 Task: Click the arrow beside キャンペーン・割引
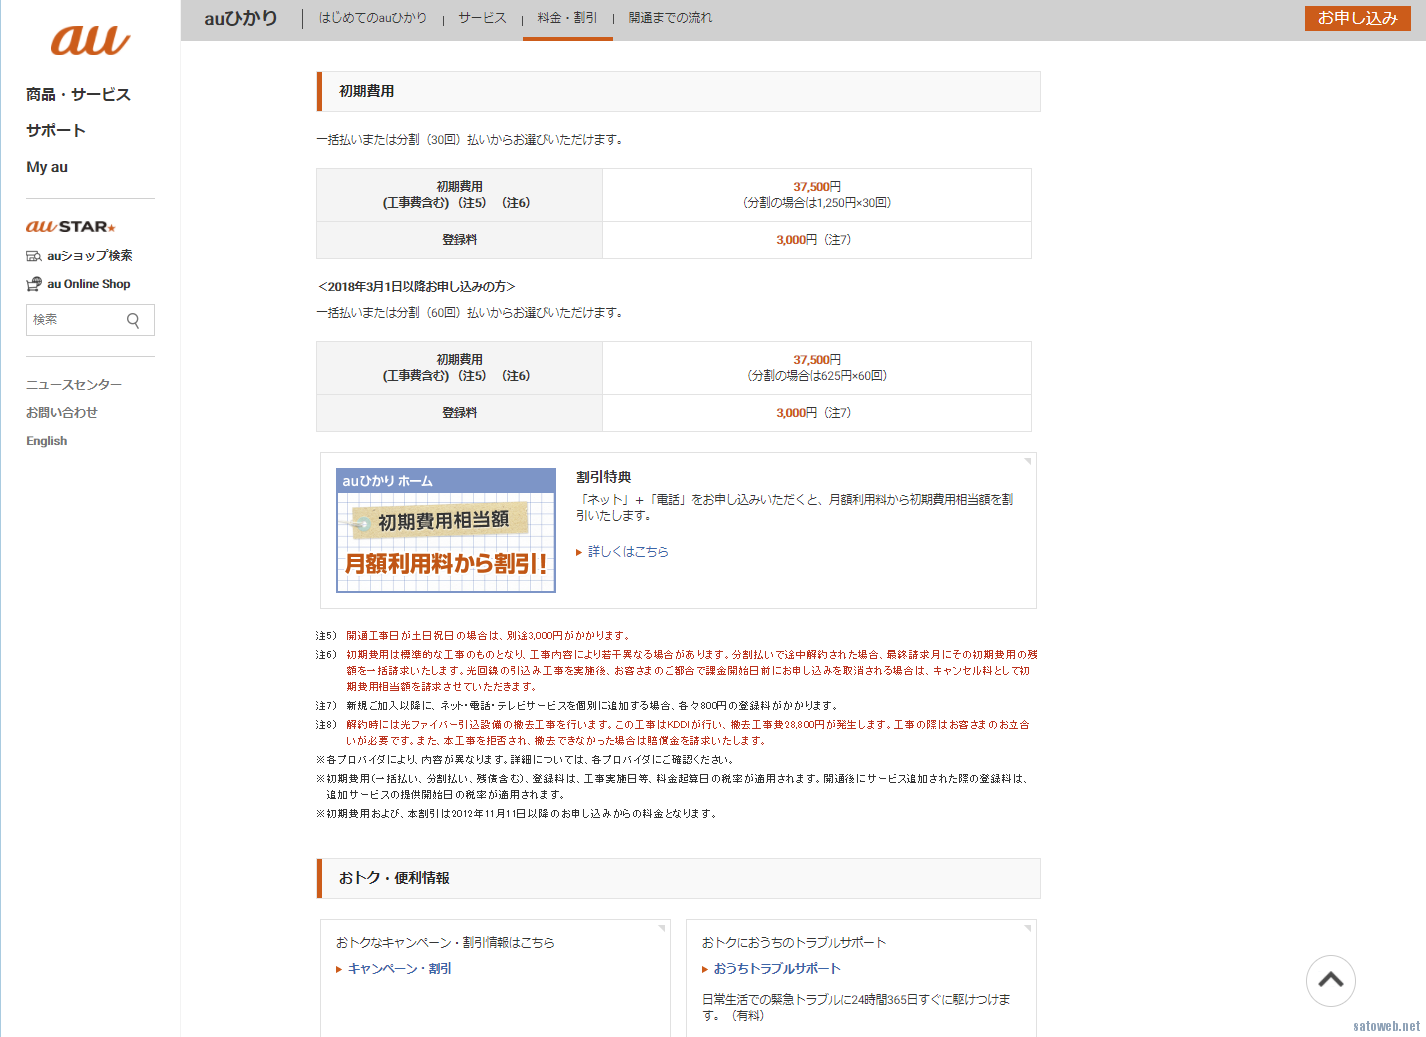coord(339,969)
